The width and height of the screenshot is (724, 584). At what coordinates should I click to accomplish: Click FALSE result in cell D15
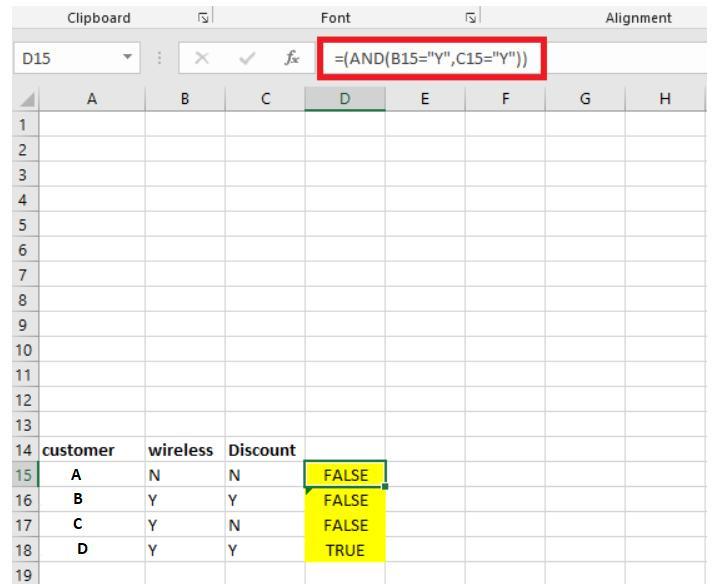coord(345,474)
